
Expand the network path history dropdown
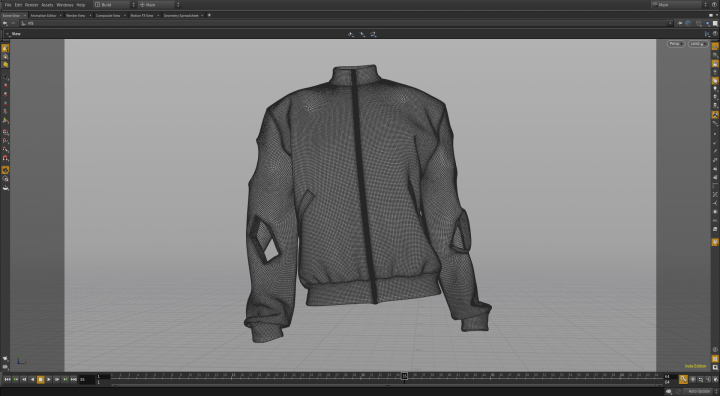coord(670,23)
